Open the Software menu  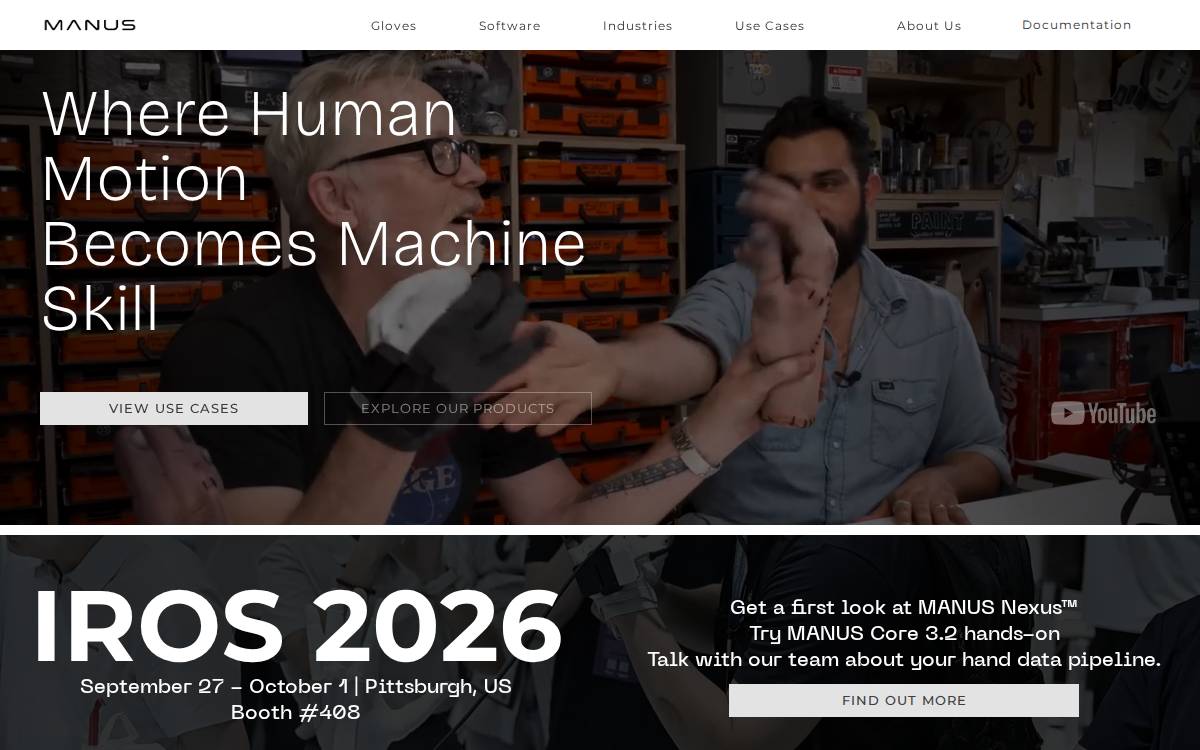coord(509,26)
